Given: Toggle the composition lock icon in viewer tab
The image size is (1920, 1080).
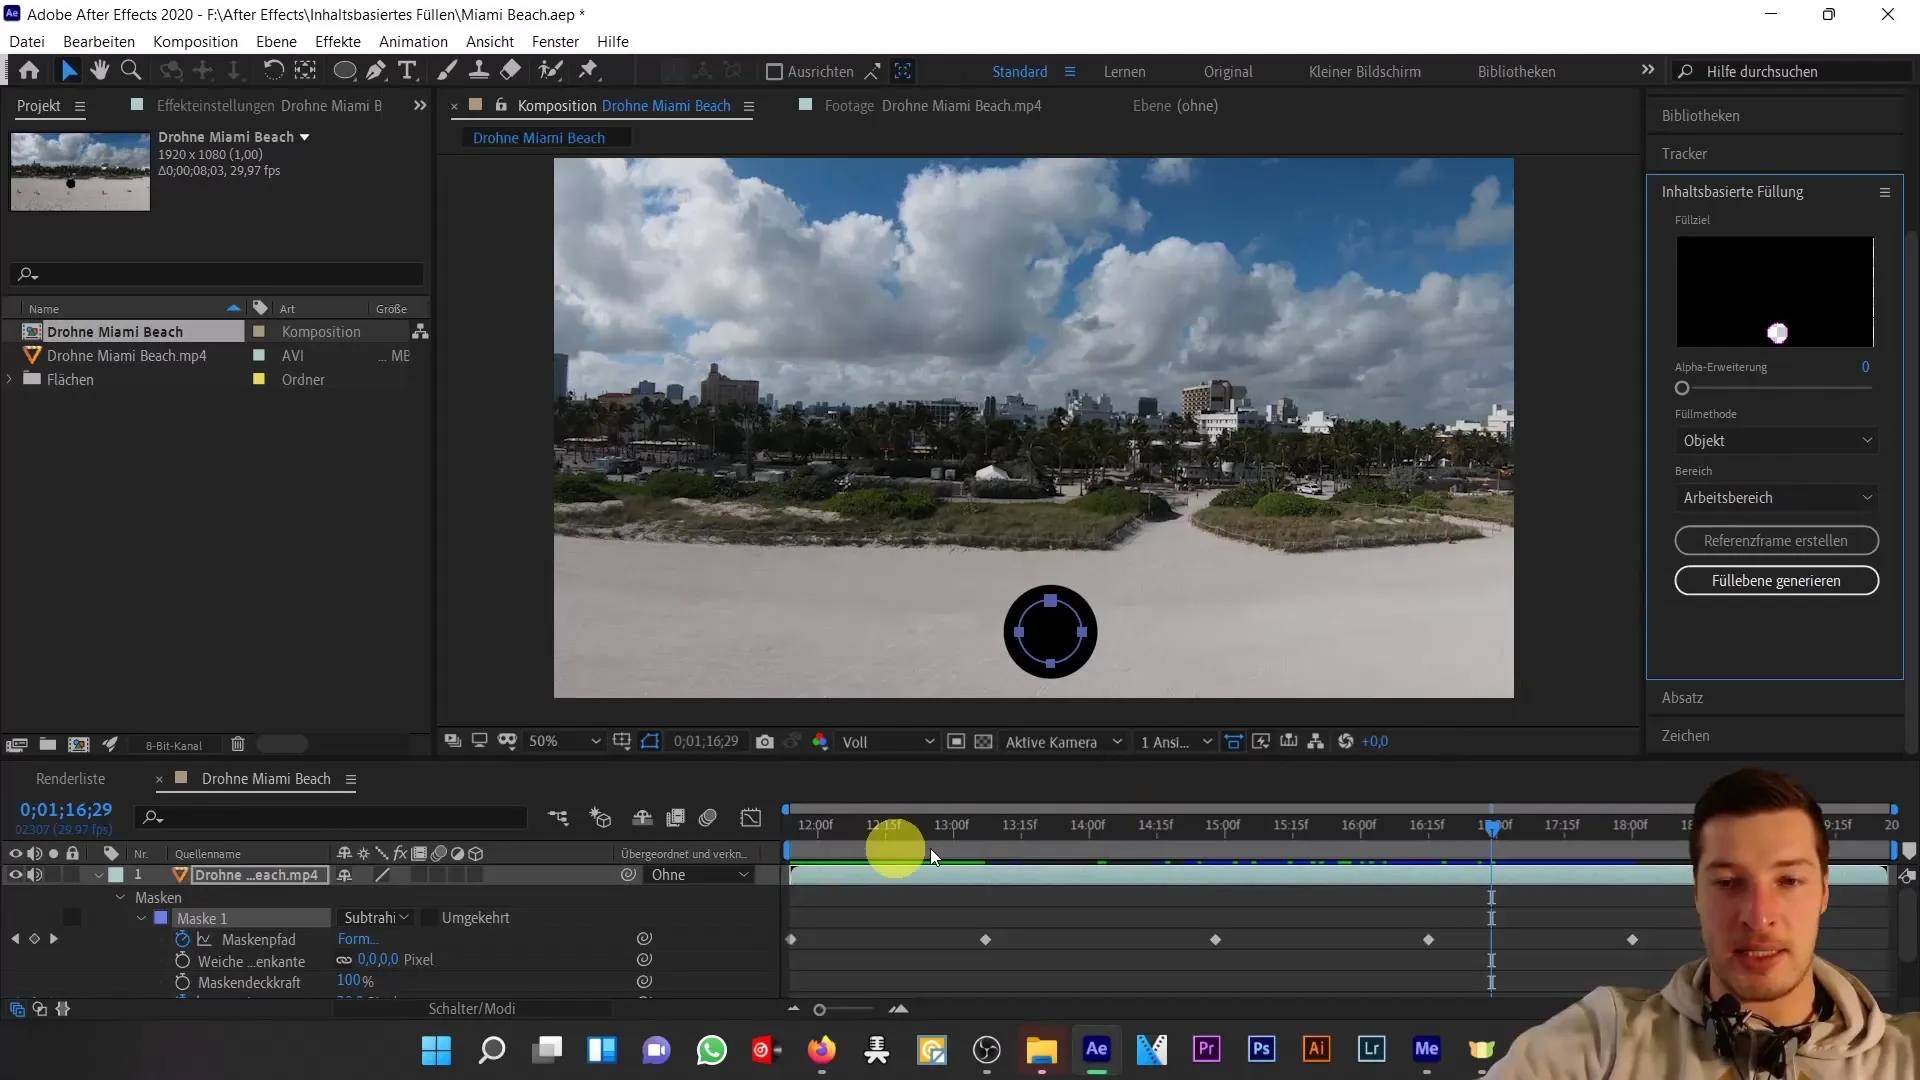Looking at the screenshot, I should [x=501, y=105].
